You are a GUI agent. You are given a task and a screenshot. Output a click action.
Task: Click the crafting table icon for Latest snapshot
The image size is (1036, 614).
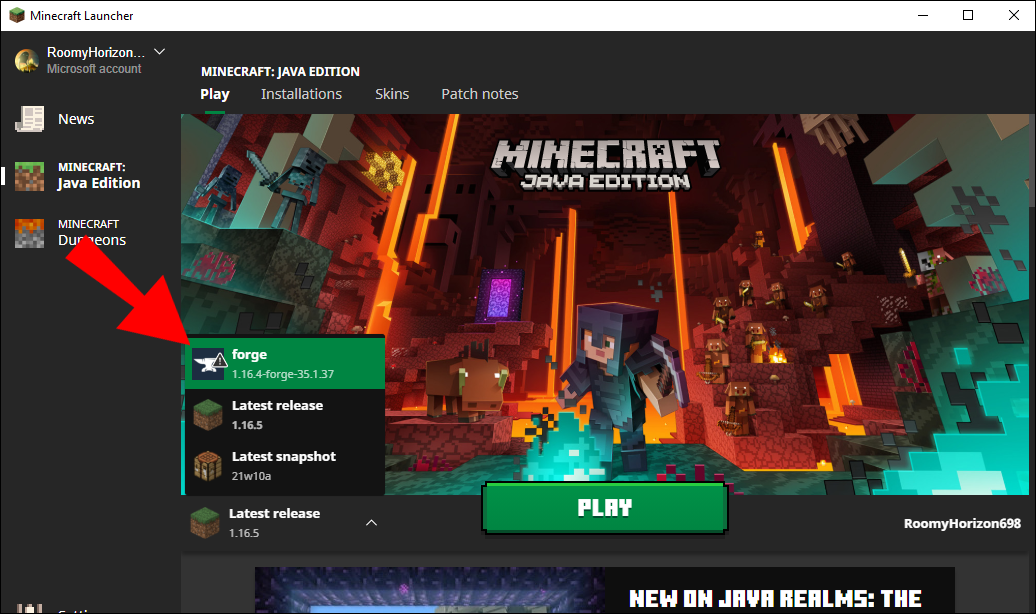(x=207, y=466)
